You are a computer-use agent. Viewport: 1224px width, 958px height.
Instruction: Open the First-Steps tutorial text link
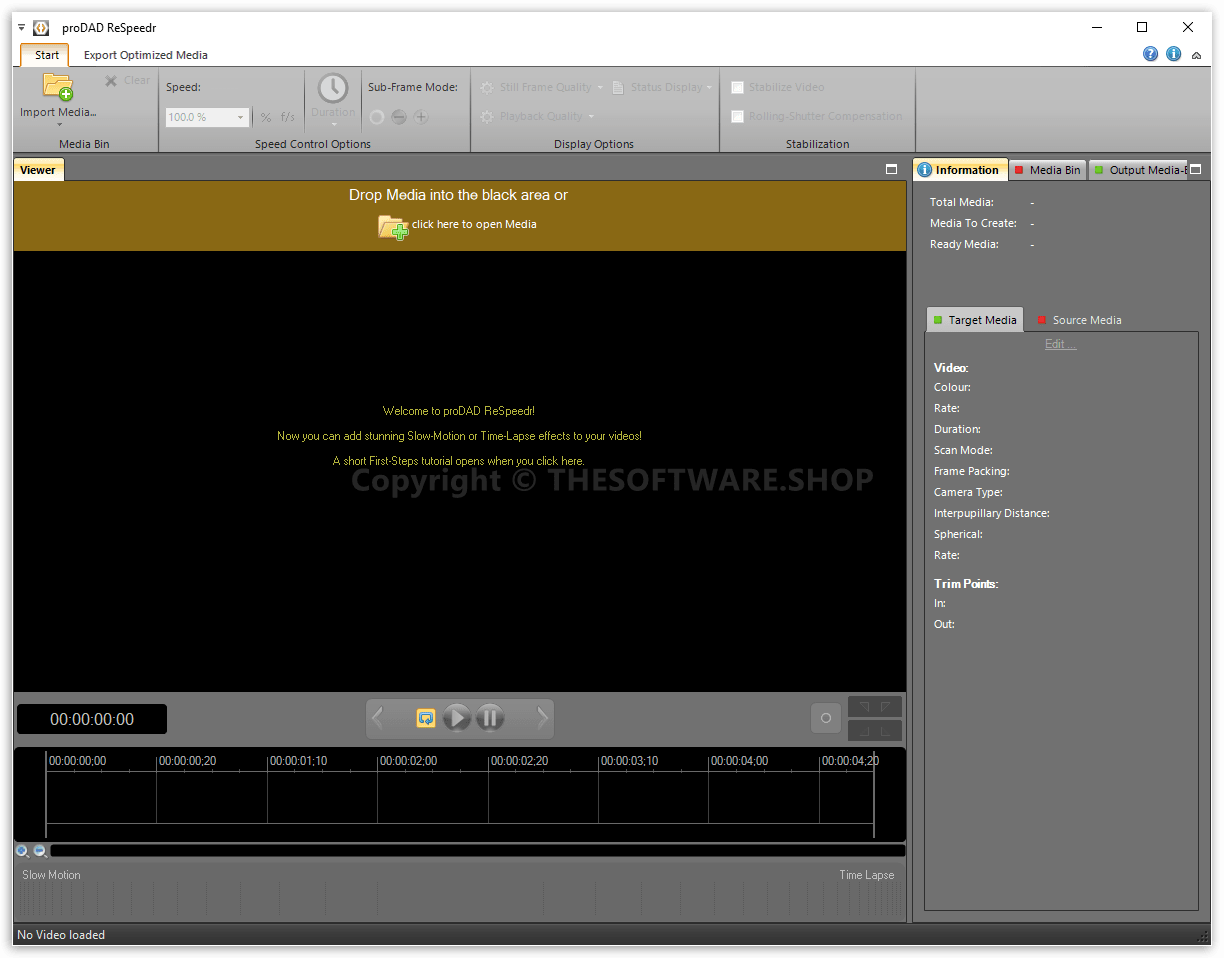[x=459, y=461]
